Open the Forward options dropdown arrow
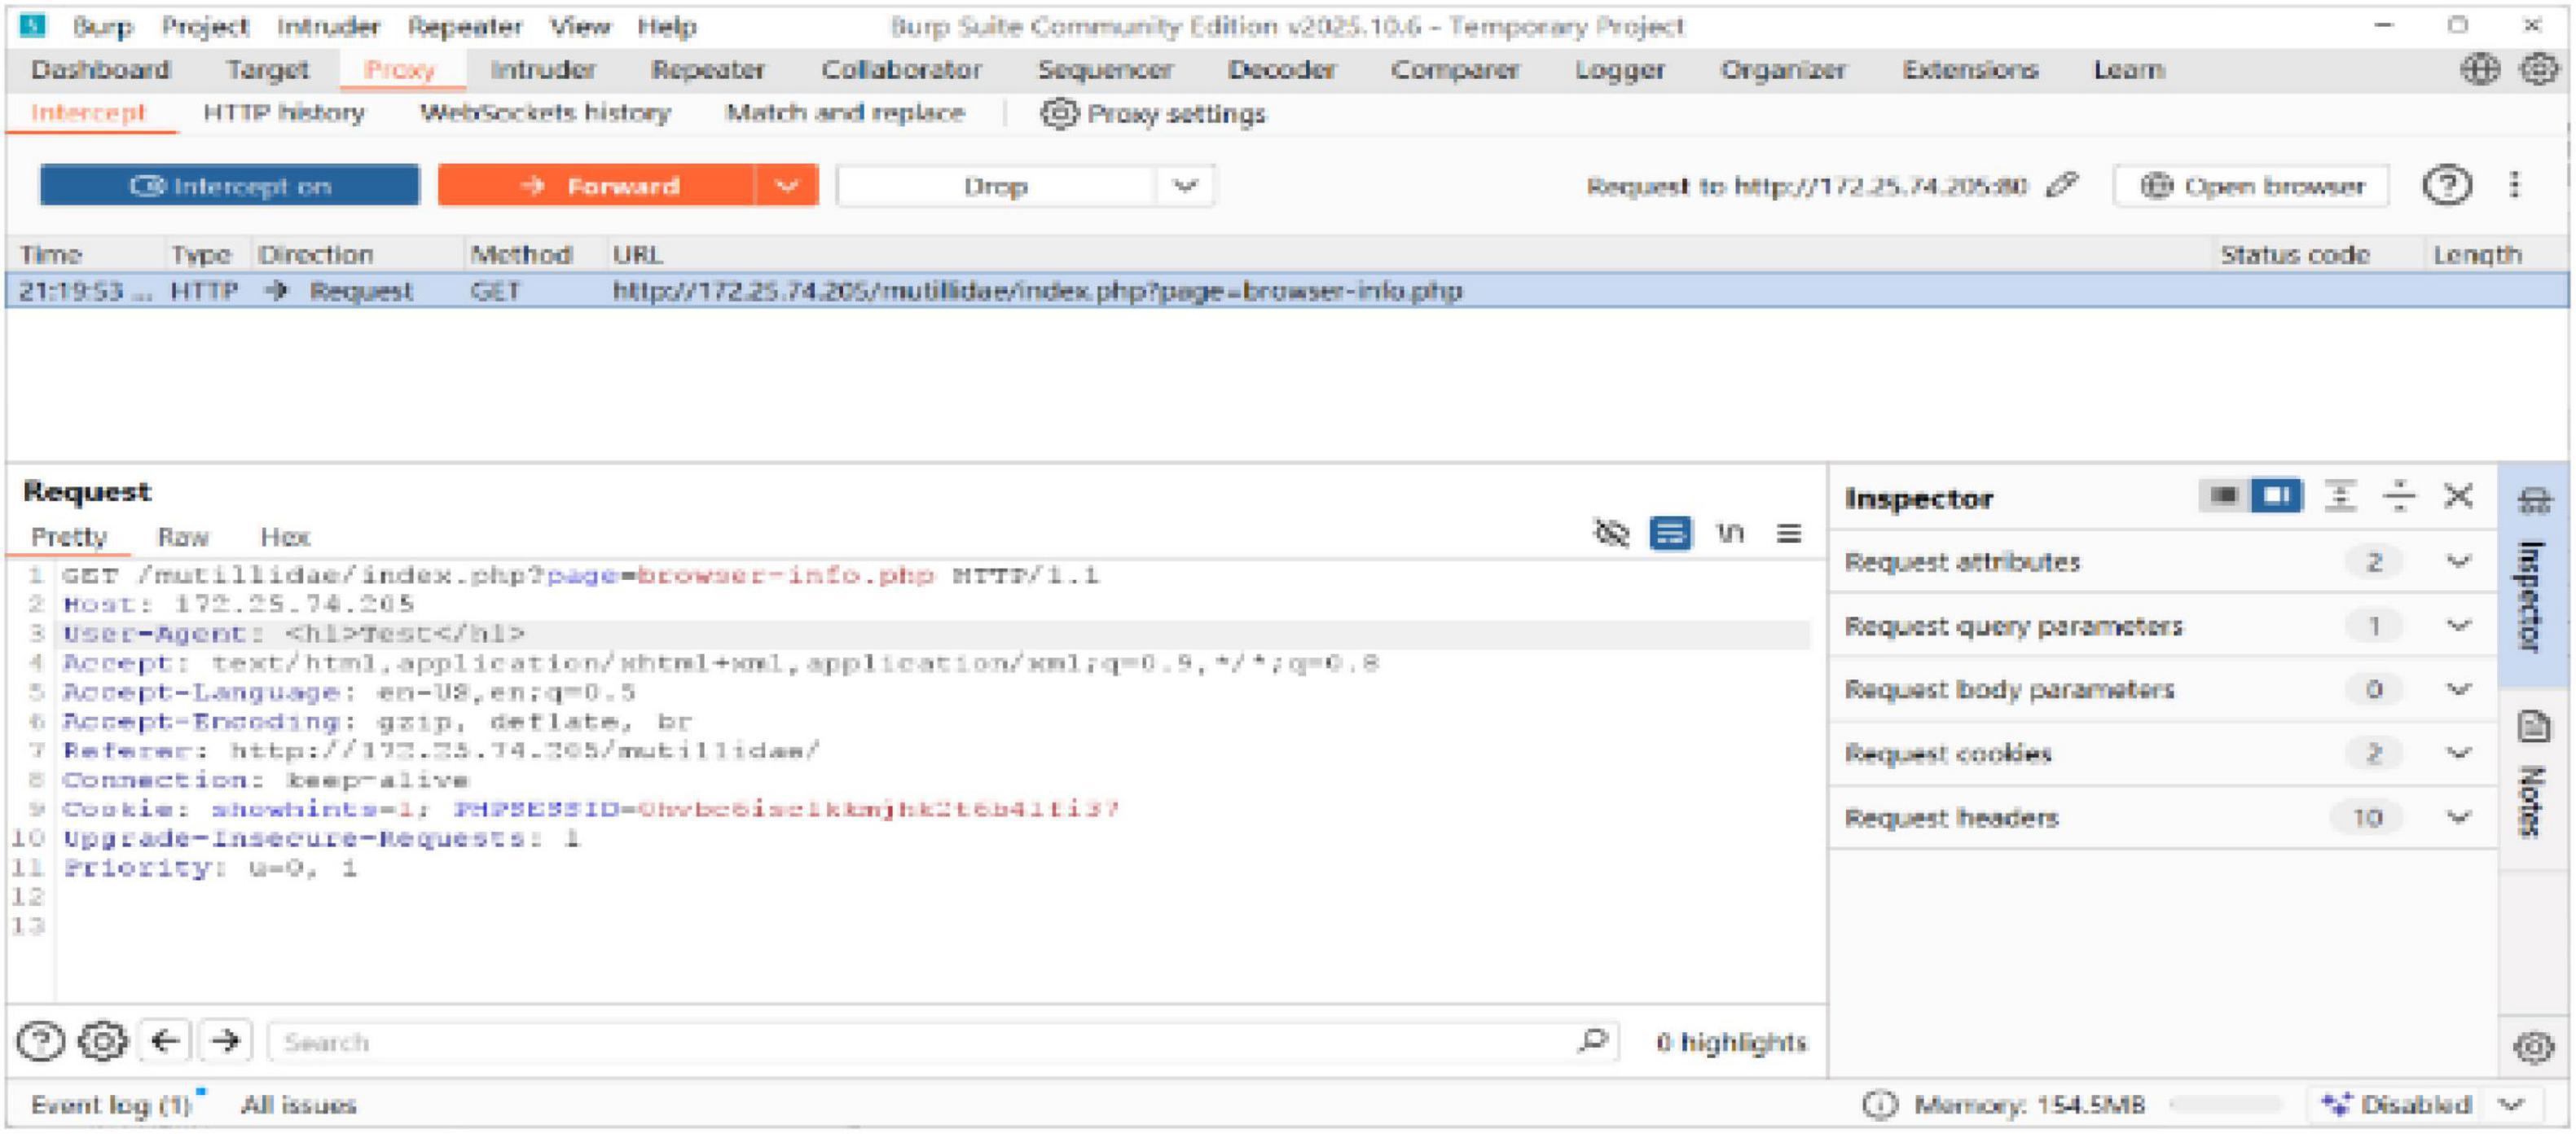The height and width of the screenshot is (1134, 2576). click(x=787, y=186)
